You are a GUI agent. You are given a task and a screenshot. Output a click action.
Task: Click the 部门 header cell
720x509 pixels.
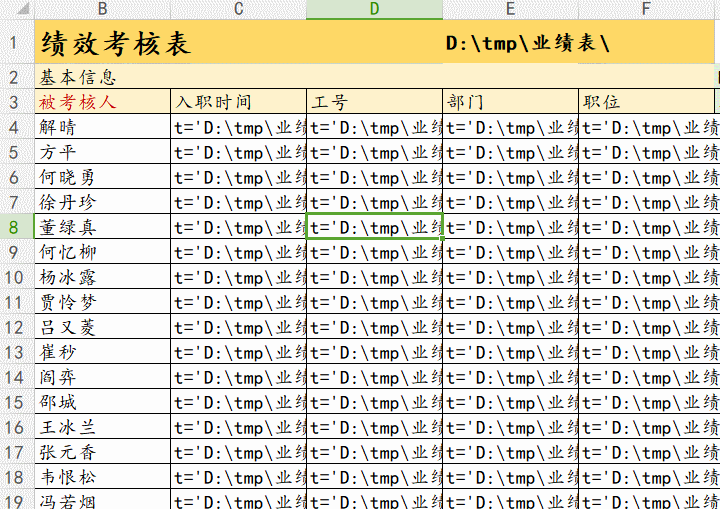coord(510,102)
